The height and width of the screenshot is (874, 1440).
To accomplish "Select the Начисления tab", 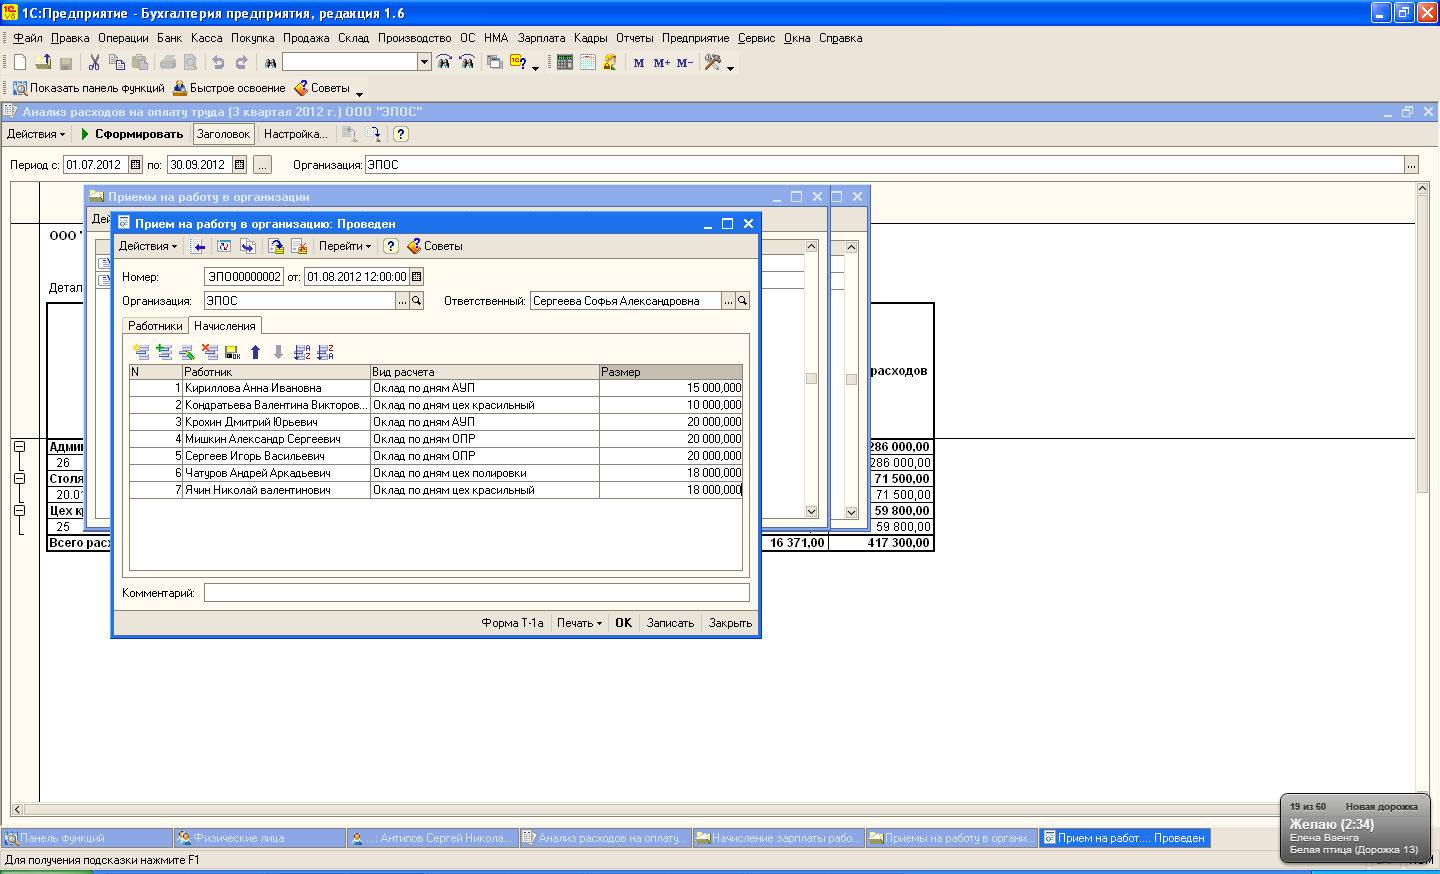I will [225, 326].
